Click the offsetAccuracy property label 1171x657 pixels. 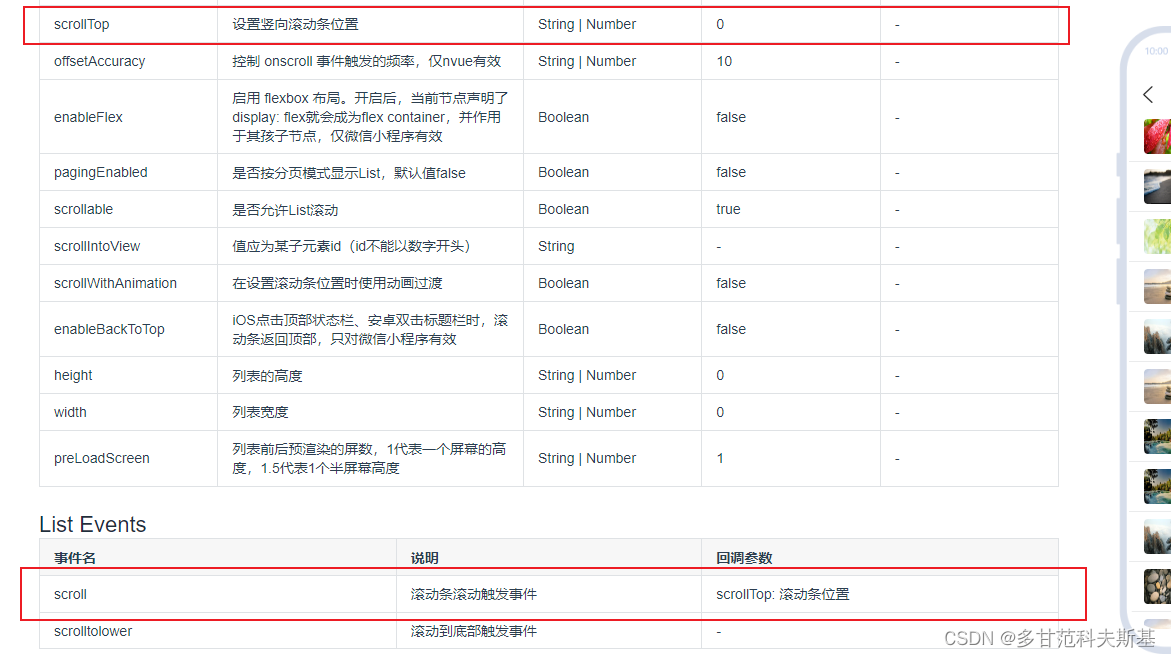tap(96, 61)
